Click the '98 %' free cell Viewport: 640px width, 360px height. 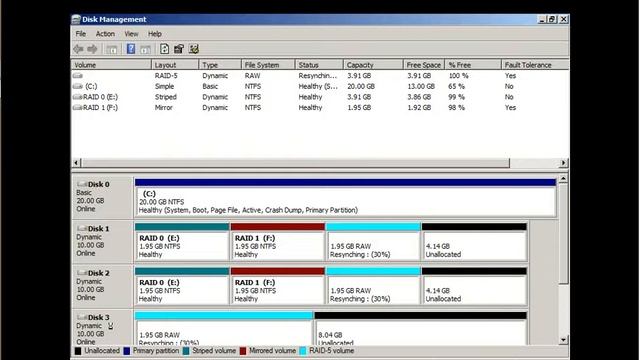click(456, 108)
